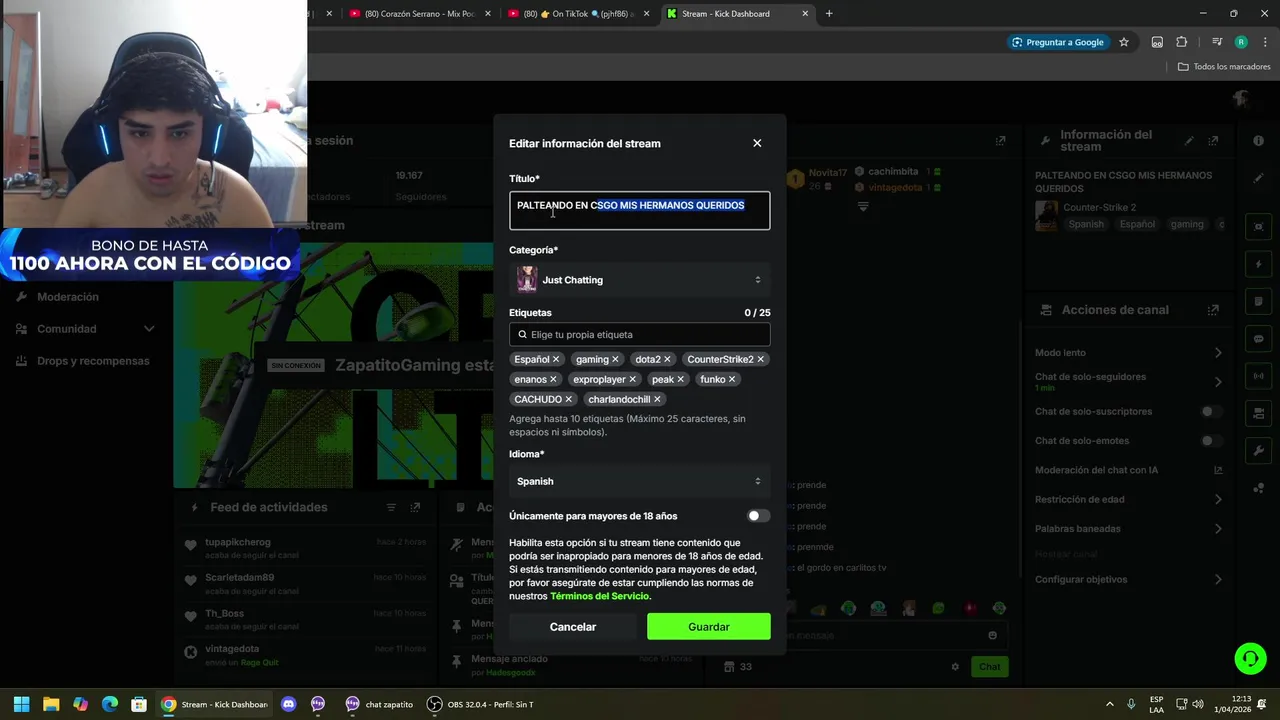
Task: Open File Explorer from the taskbar
Action: pos(51,704)
